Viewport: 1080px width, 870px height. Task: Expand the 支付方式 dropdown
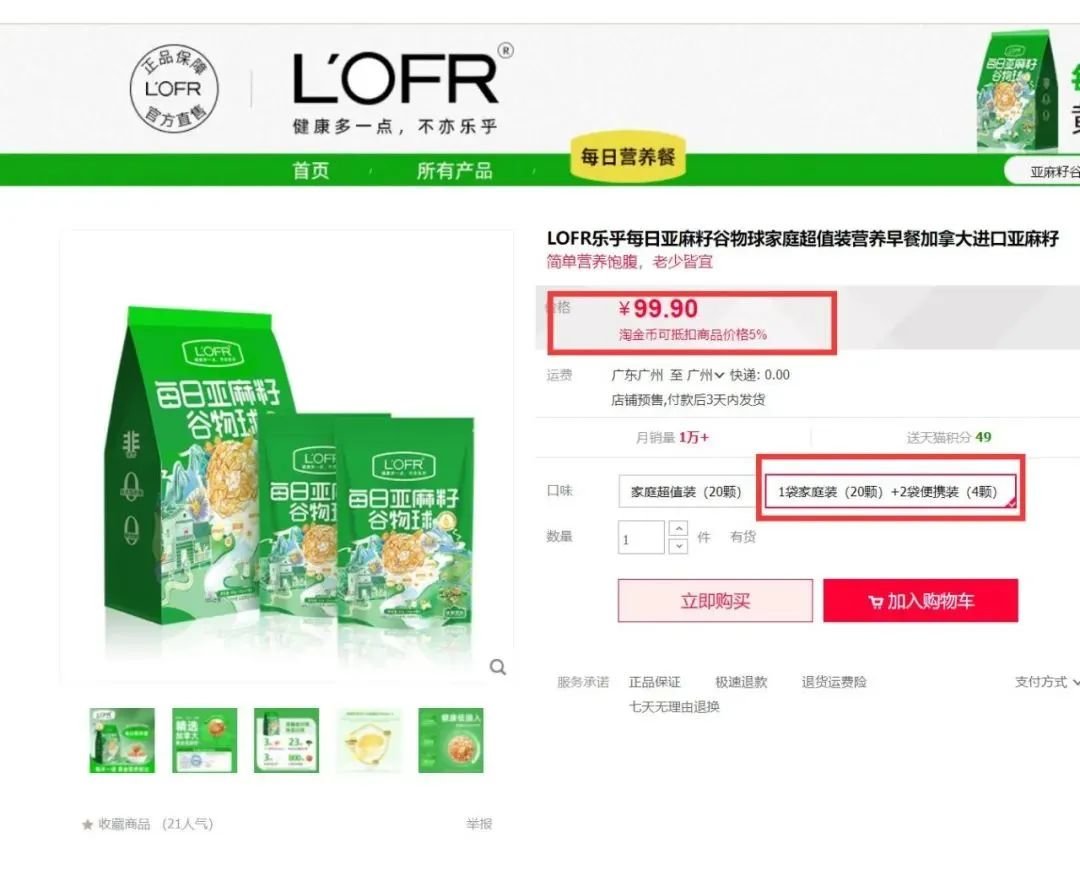pyautogui.click(x=1046, y=681)
